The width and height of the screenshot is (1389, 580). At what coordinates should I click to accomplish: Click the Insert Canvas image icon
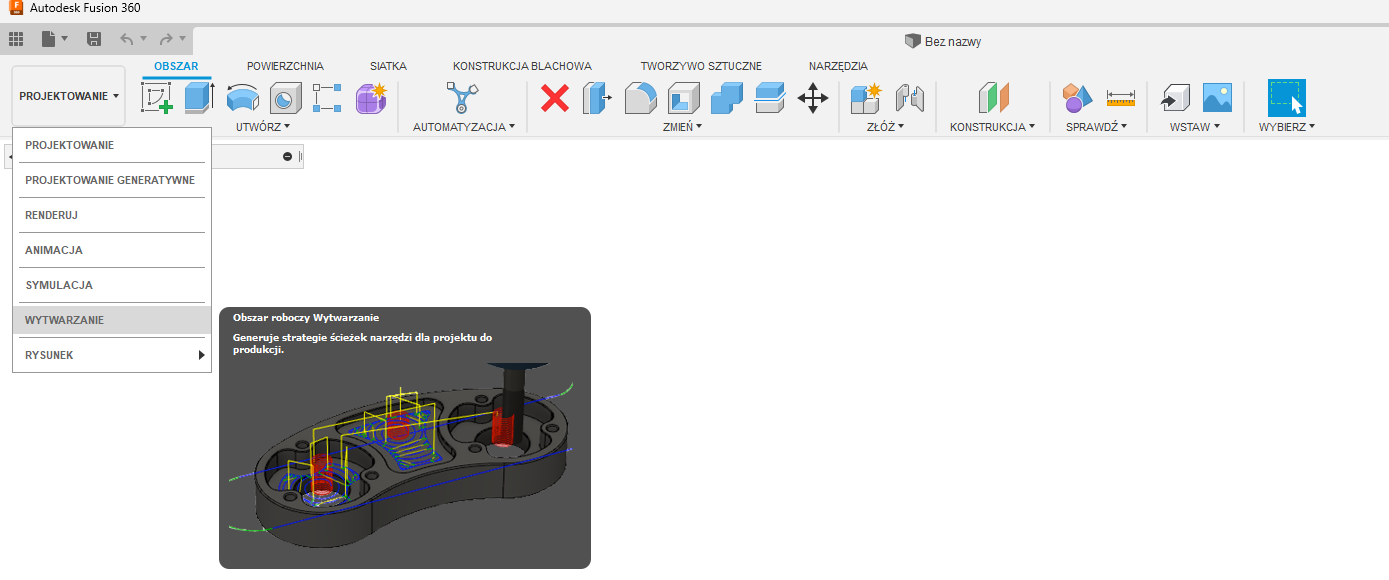click(1217, 98)
